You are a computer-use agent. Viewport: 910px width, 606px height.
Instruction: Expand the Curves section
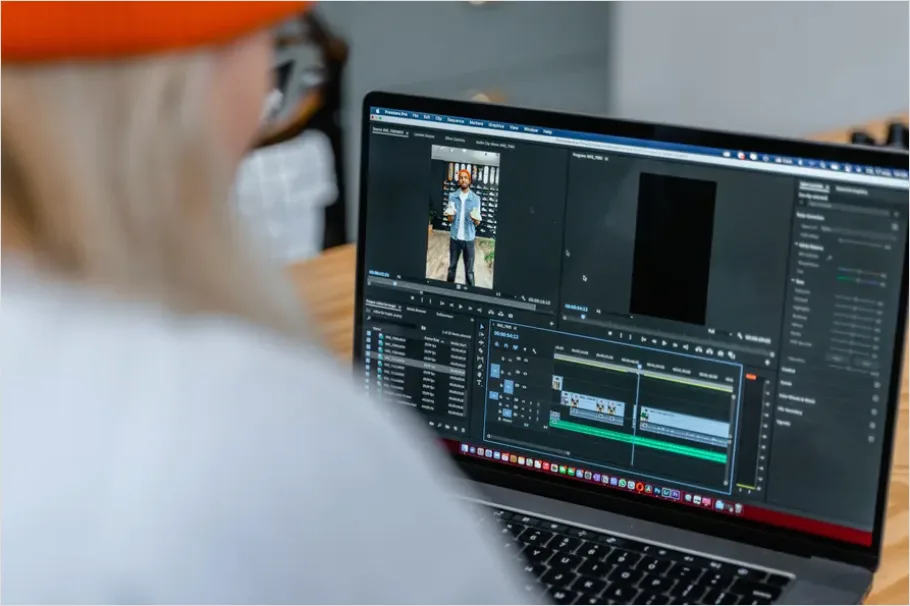point(786,383)
